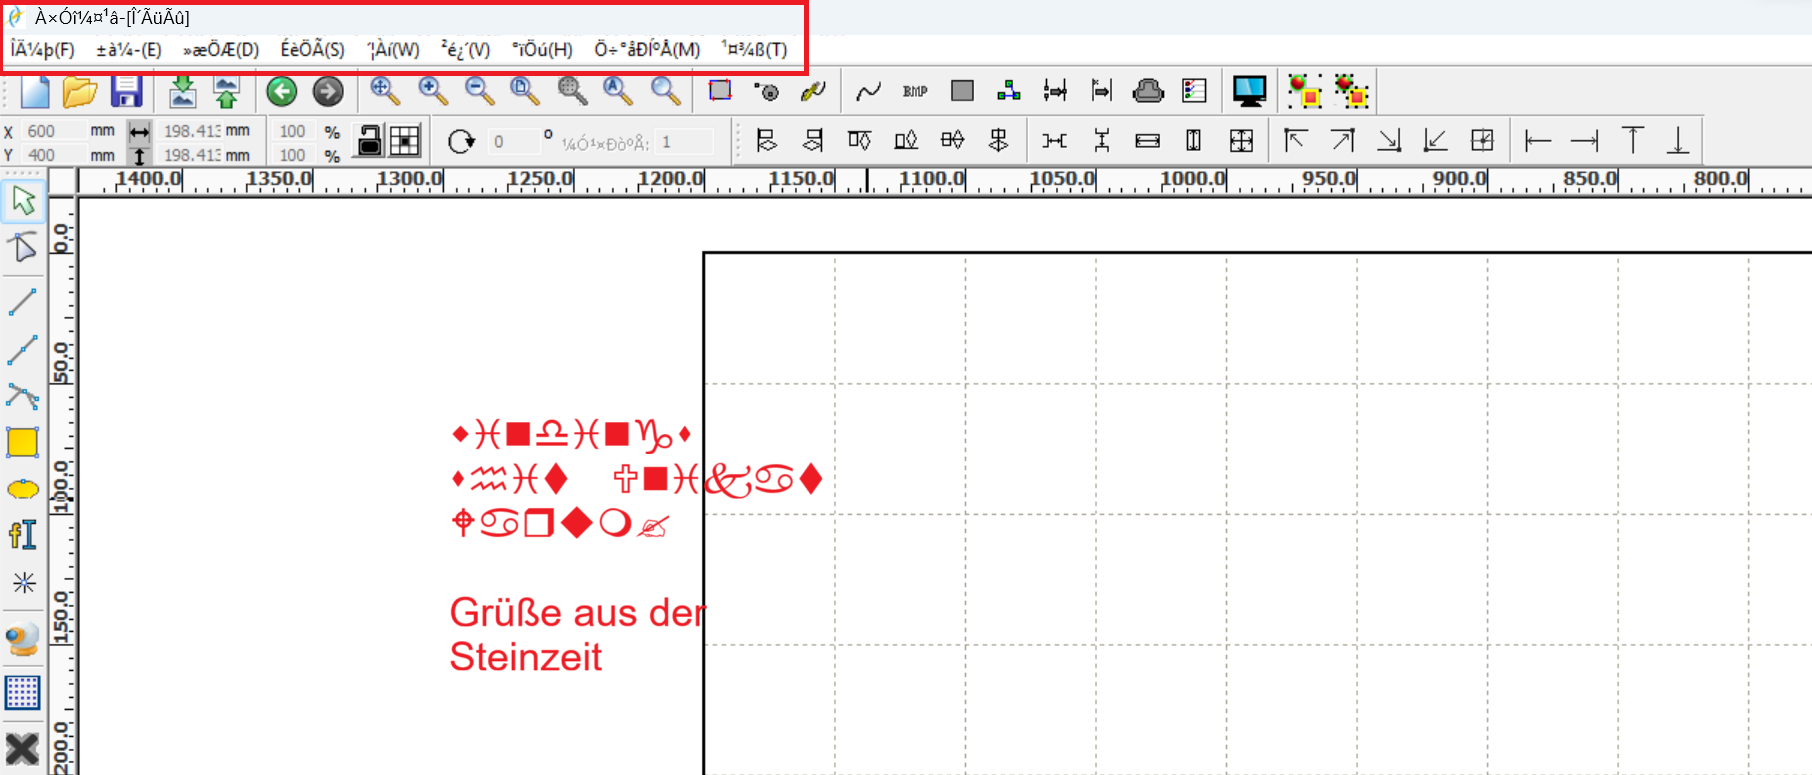This screenshot has height=775, width=1812.
Task: Select the yellow ellipse drawing tool
Action: point(23,489)
